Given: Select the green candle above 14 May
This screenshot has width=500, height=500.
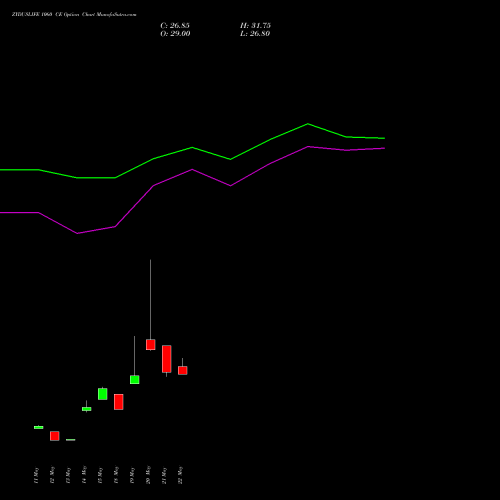Looking at the screenshot, I should coord(87,409).
